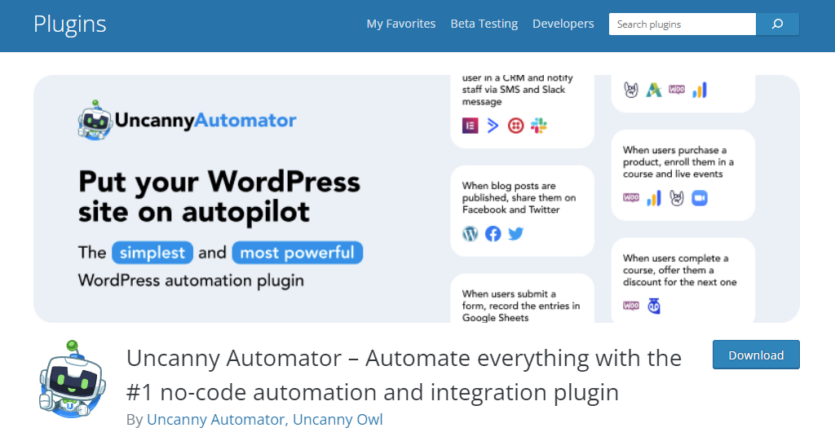Open the Developers menu item
The width and height of the screenshot is (835, 441).
point(563,24)
